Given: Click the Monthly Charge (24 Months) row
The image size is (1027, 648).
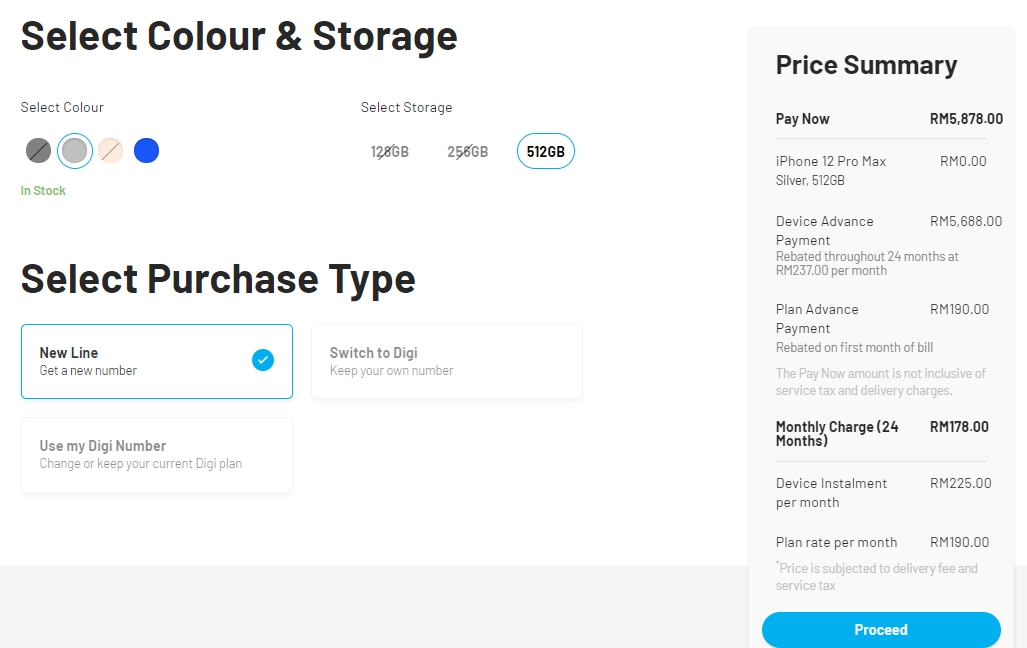Looking at the screenshot, I should 880,433.
